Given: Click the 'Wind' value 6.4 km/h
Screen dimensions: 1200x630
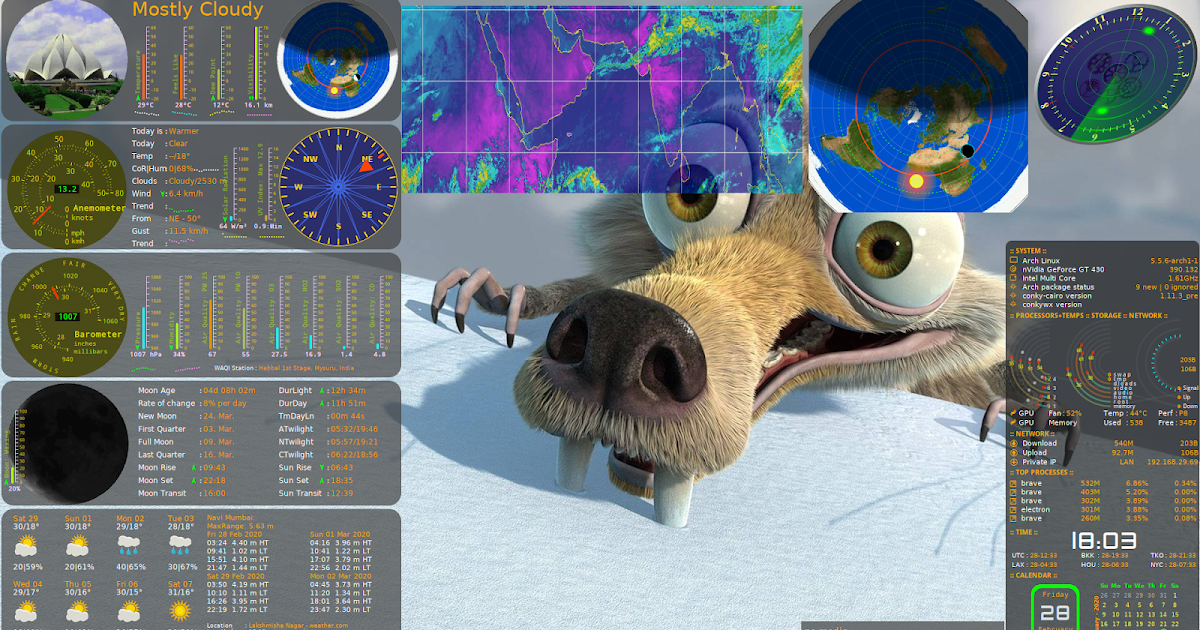Looking at the screenshot, I should [x=186, y=194].
